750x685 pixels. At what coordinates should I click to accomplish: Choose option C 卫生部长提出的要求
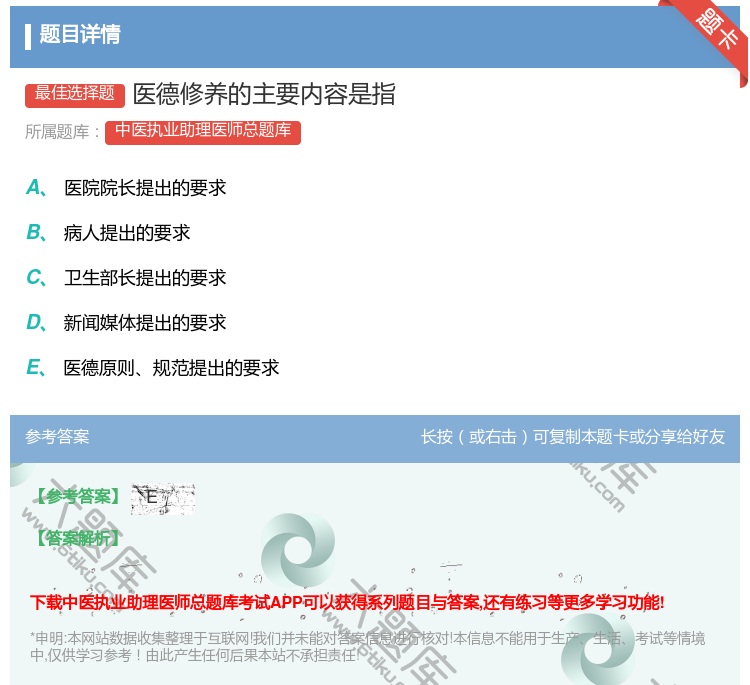pyautogui.click(x=145, y=278)
